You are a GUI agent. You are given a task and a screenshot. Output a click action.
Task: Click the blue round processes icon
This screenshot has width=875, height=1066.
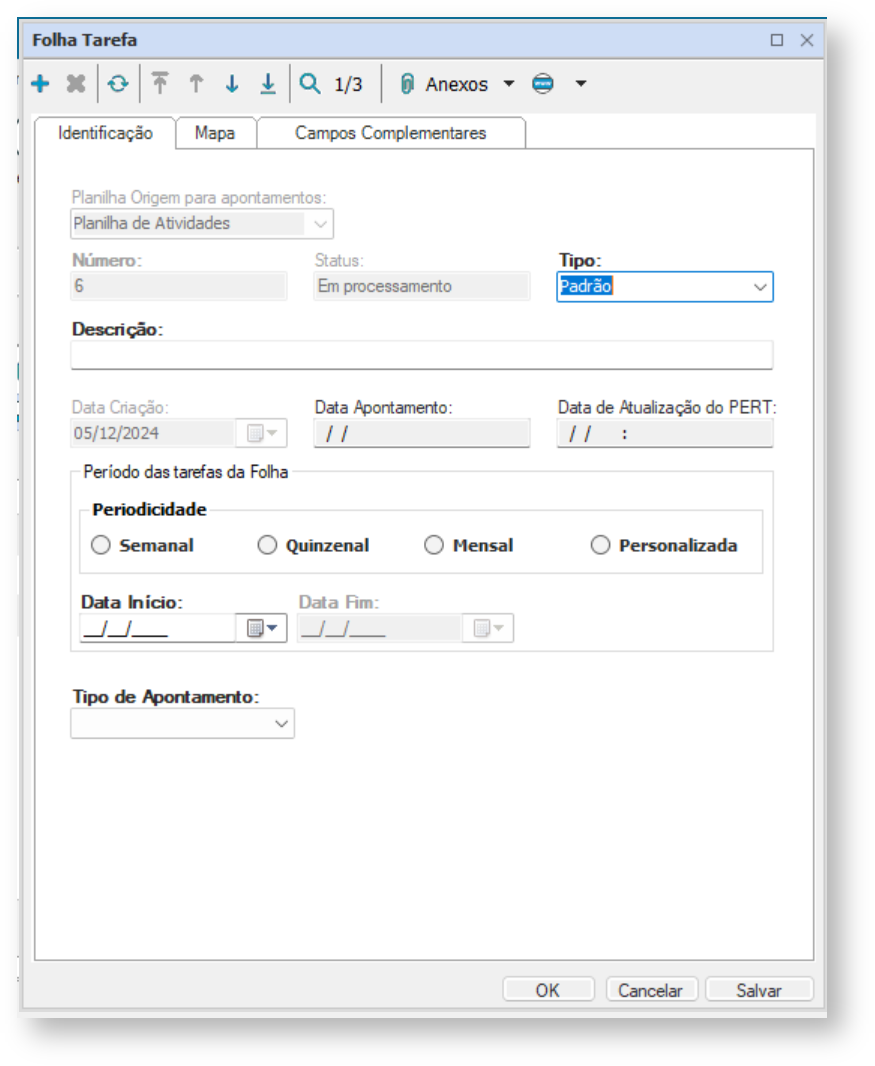coord(543,84)
